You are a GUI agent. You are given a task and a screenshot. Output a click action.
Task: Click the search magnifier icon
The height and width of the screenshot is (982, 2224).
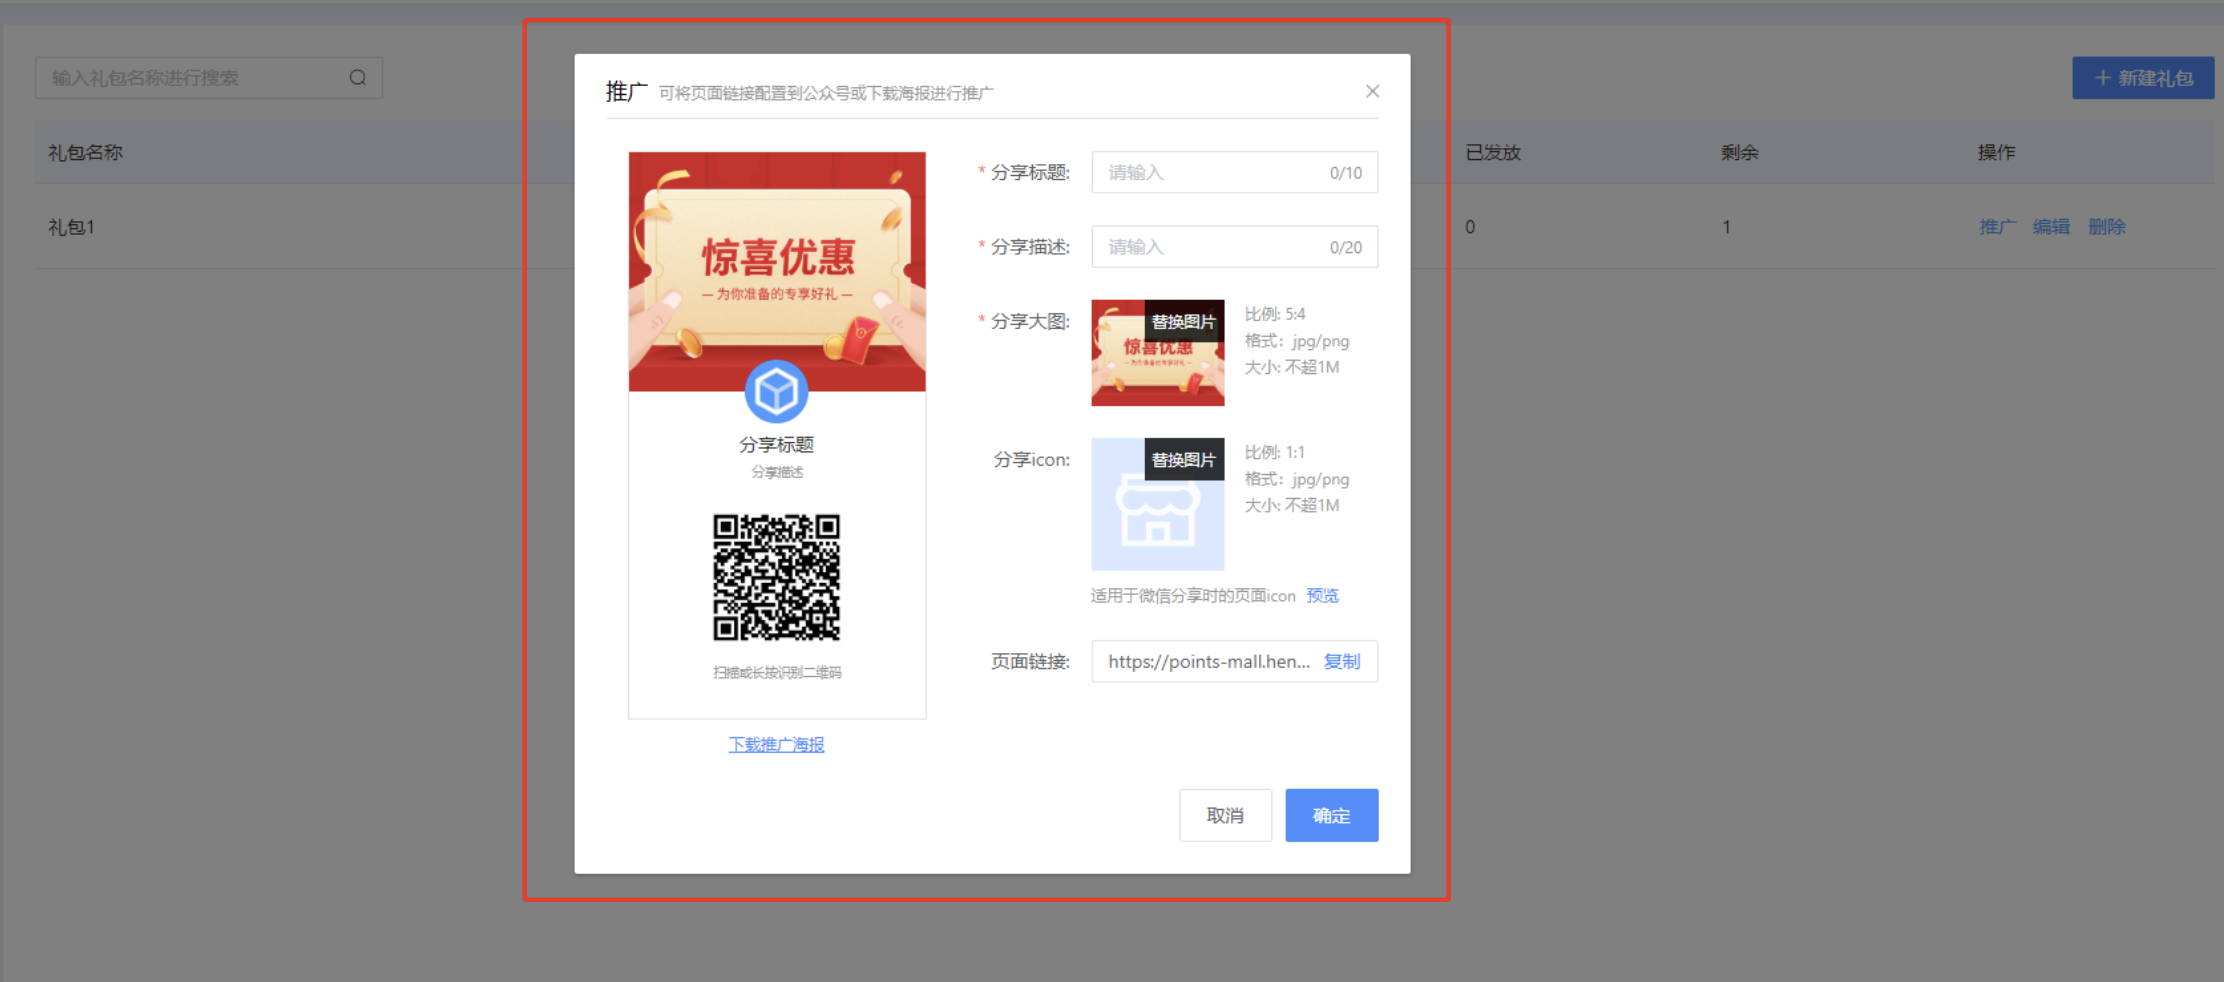357,78
